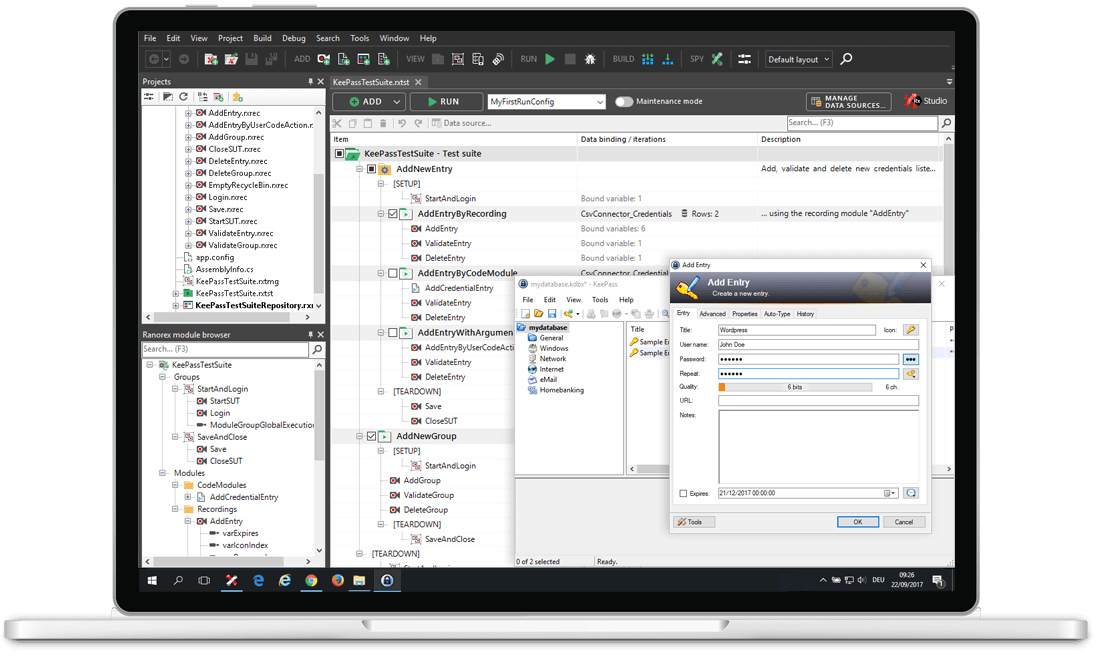Click the magnifier search icon beside Default layout
This screenshot has width=1100, height=659.
(x=847, y=59)
